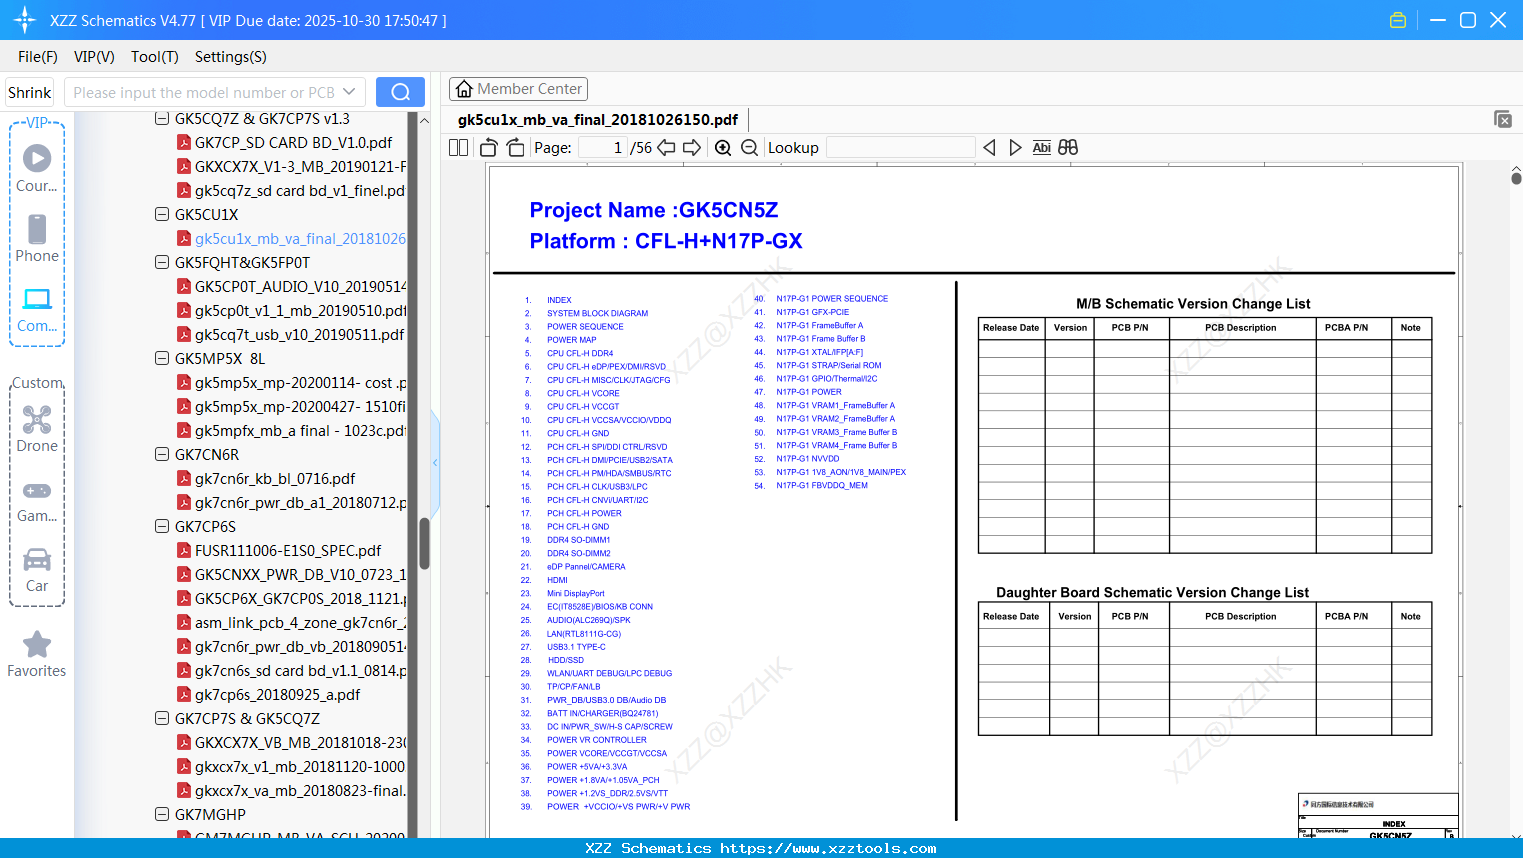The width and height of the screenshot is (1523, 858).
Task: Click the PDF icon for gk7cp6s_20180925_a.pdf
Action: (184, 694)
